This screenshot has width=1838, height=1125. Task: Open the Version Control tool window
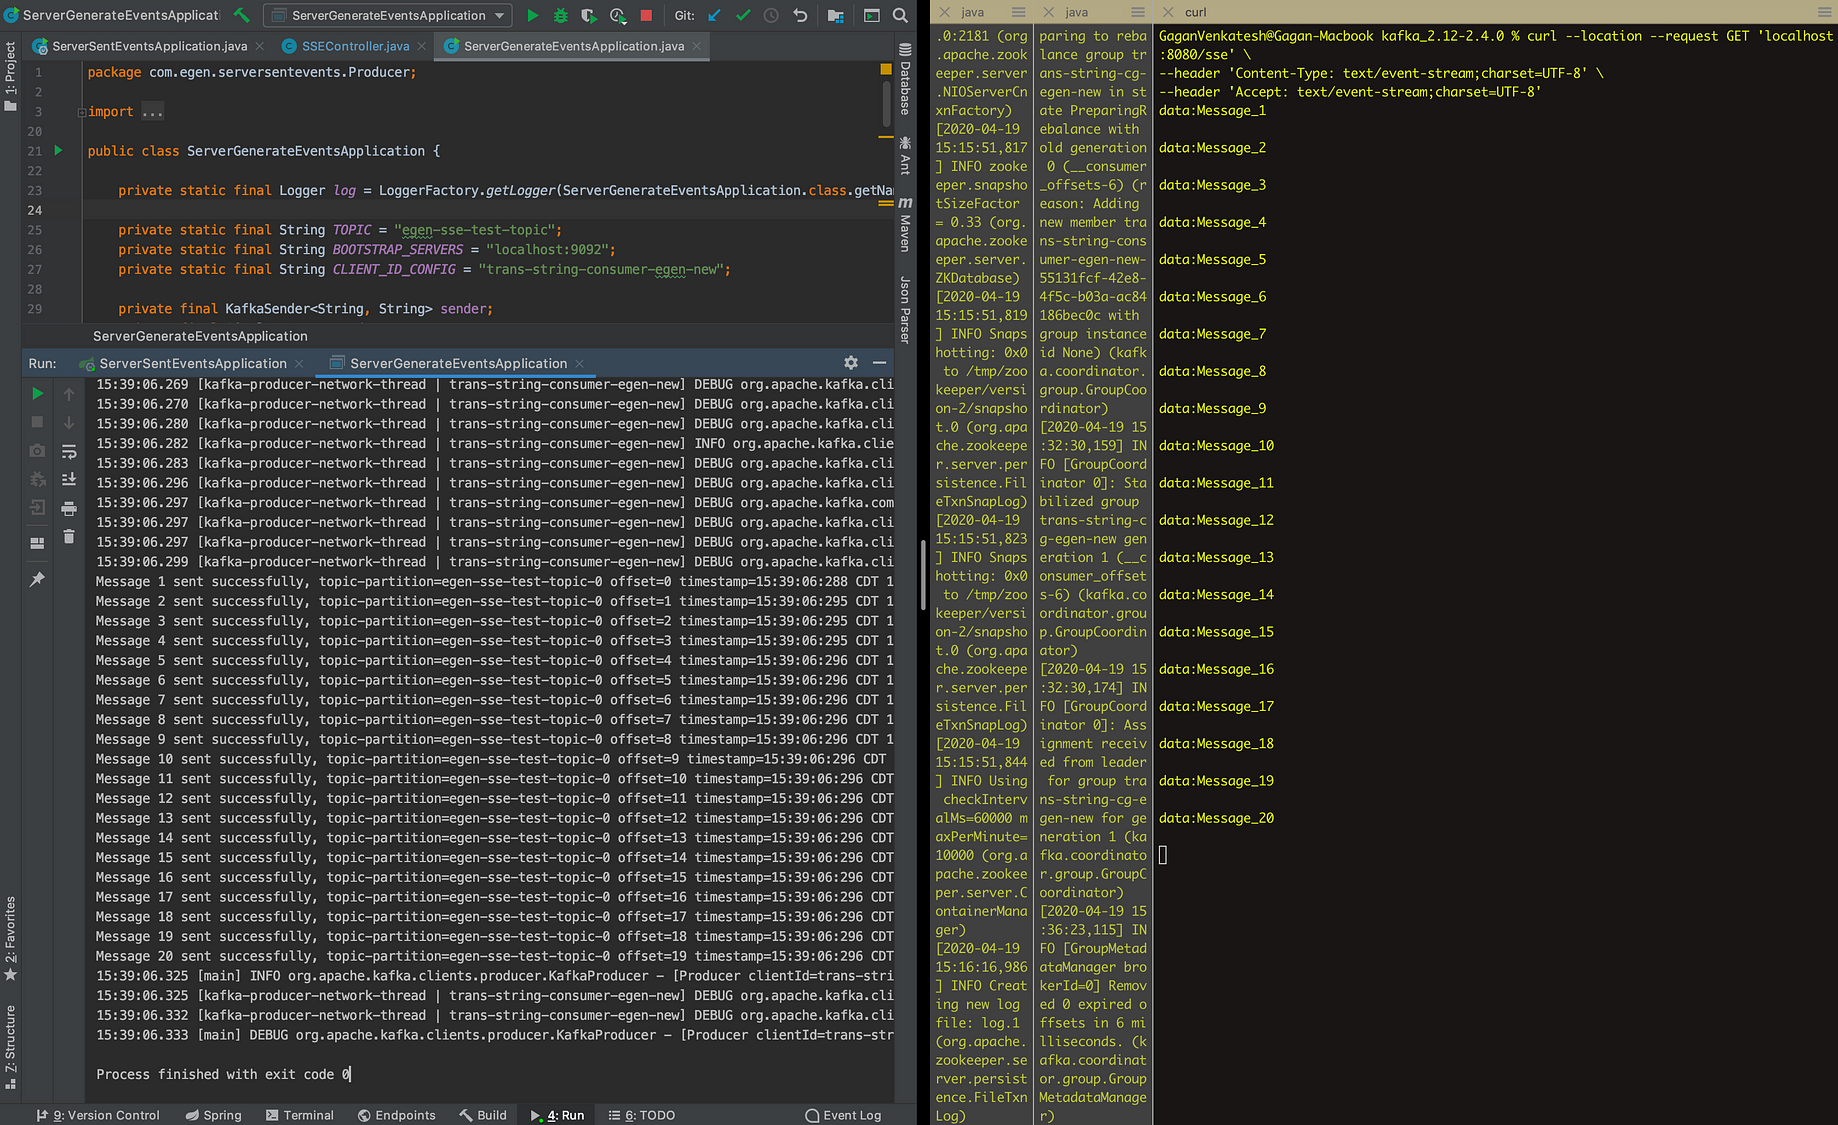(98, 1115)
